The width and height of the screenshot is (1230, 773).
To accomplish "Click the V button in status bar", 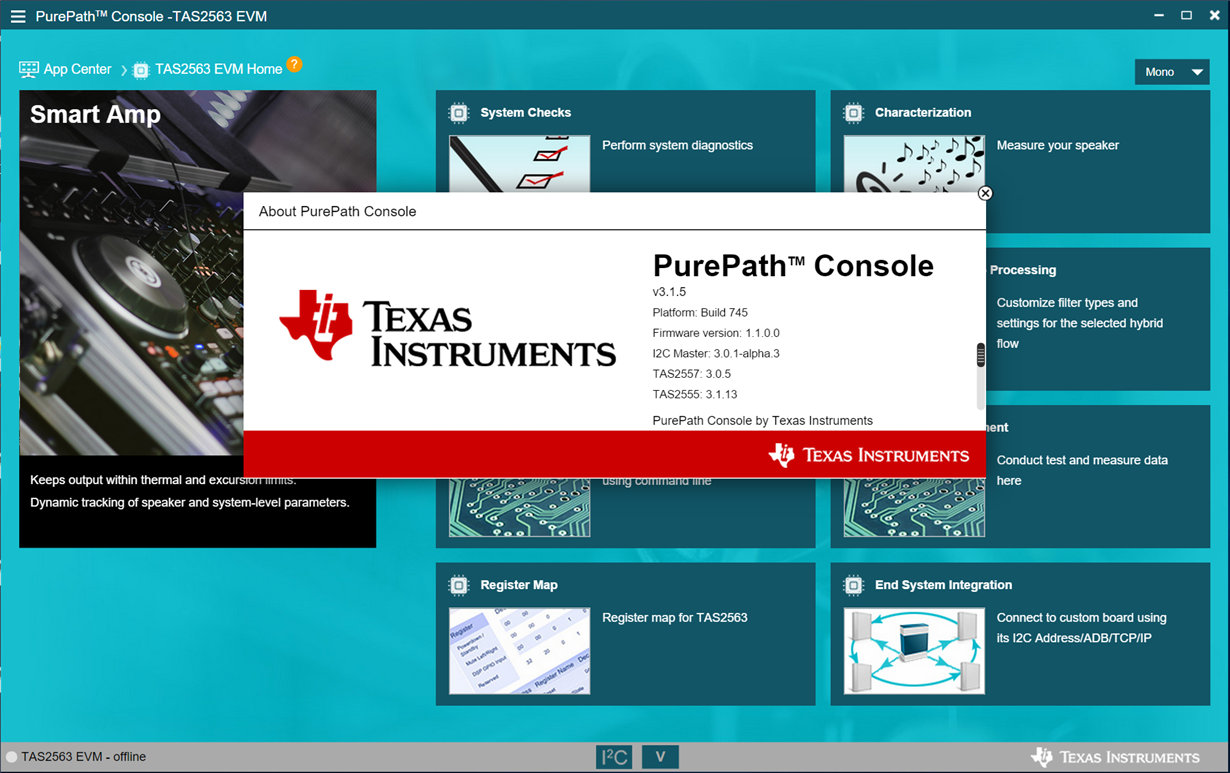I will click(x=660, y=757).
